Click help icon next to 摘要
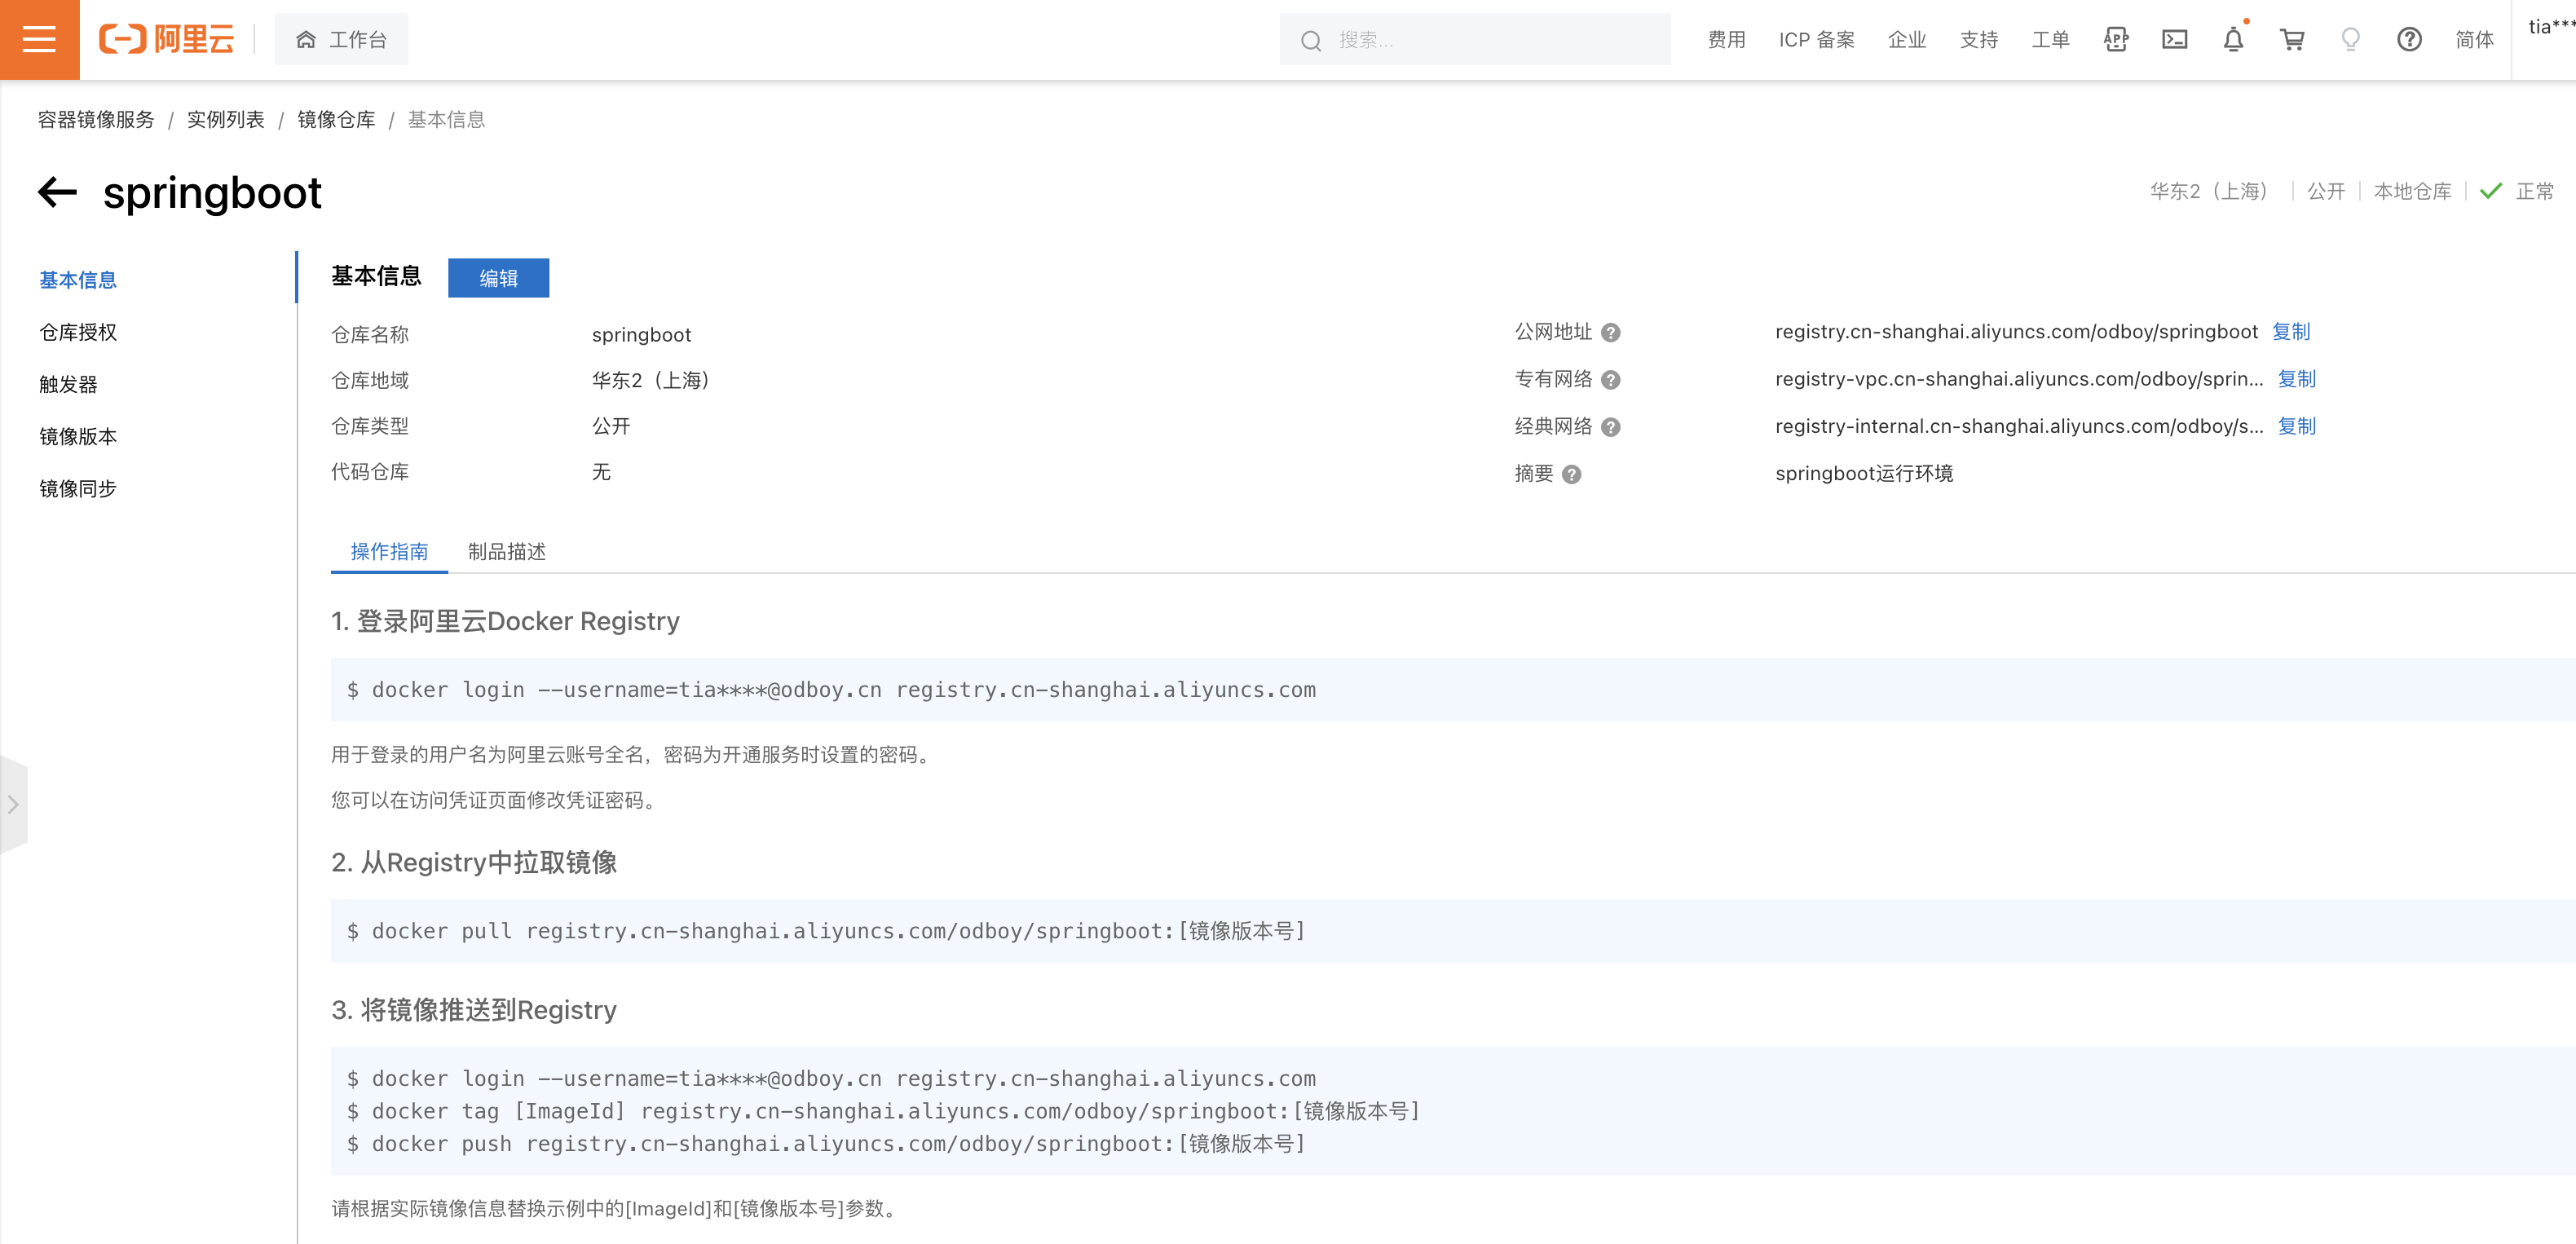 1571,475
